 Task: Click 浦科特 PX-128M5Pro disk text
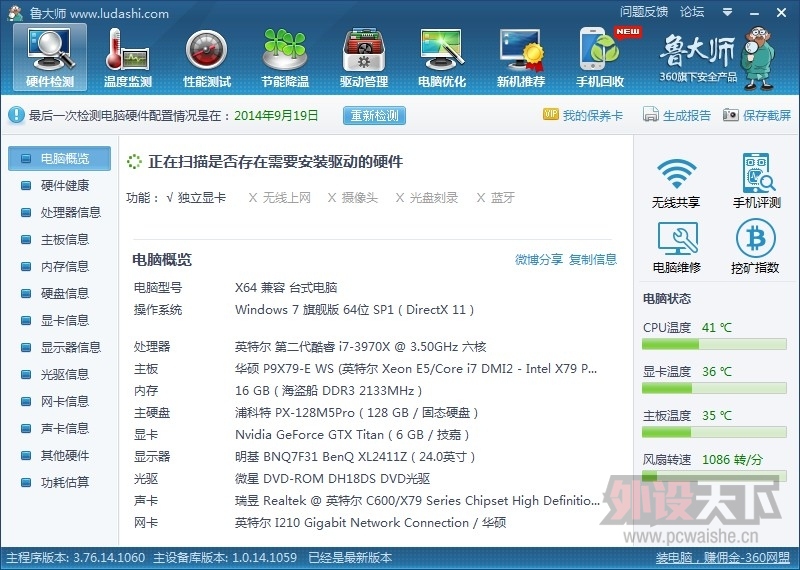[x=356, y=412]
